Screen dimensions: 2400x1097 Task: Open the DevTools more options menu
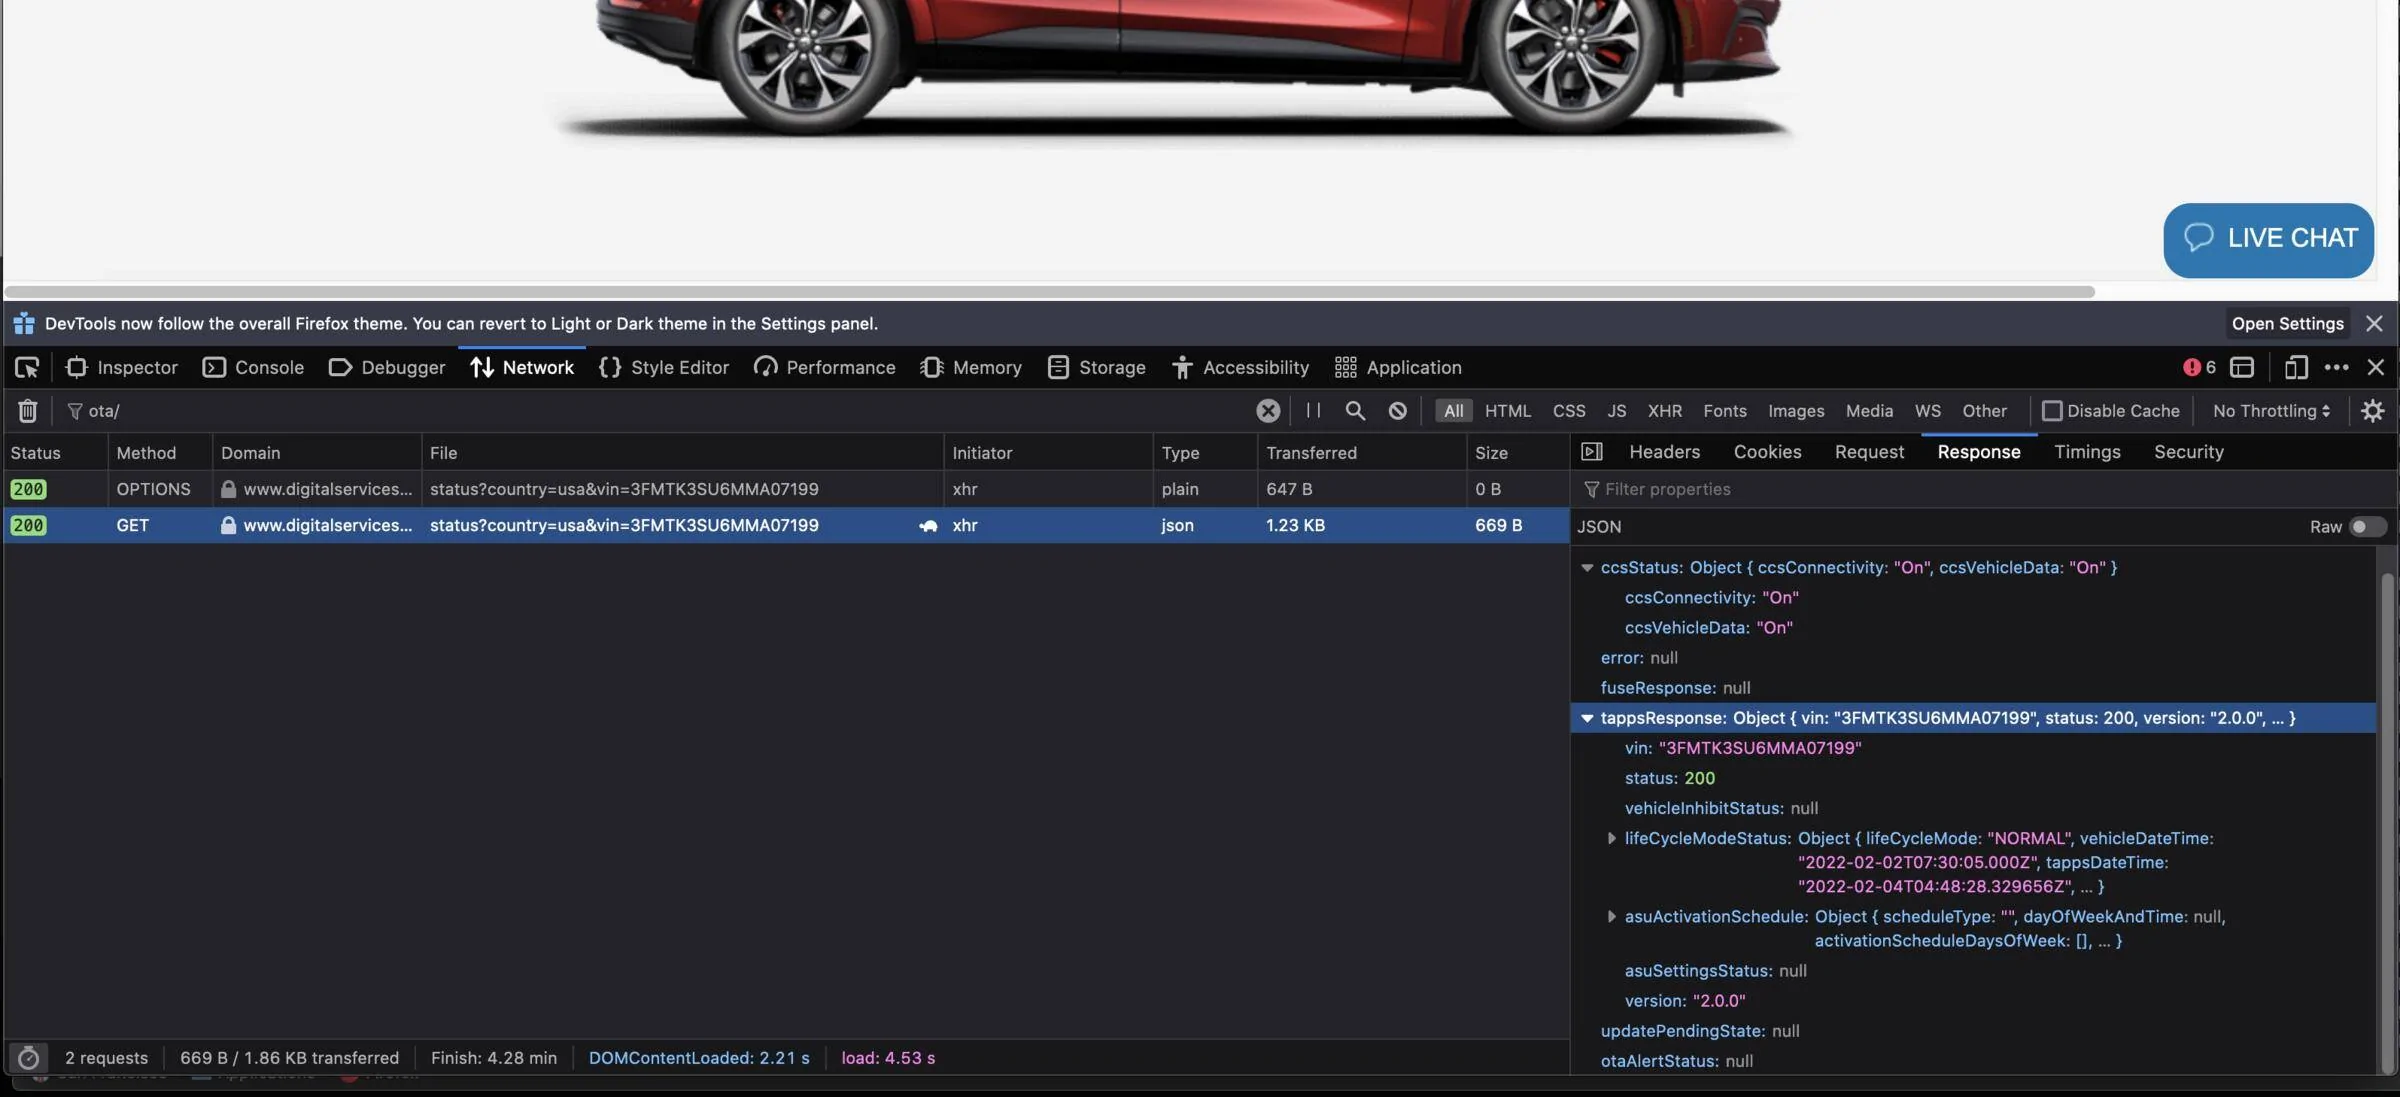click(2336, 368)
